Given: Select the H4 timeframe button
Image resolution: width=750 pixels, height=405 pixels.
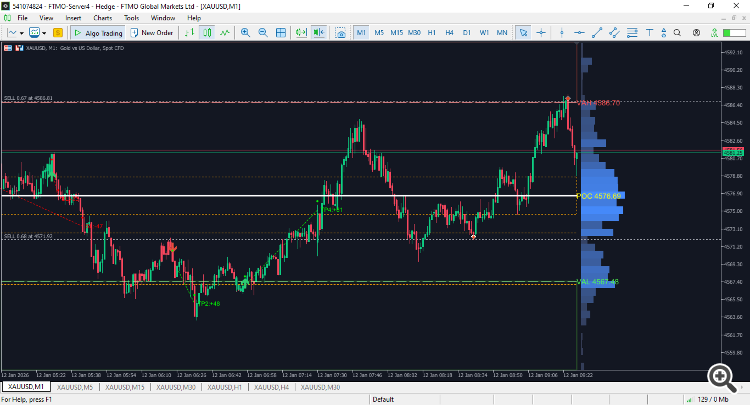Looking at the screenshot, I should [x=449, y=33].
